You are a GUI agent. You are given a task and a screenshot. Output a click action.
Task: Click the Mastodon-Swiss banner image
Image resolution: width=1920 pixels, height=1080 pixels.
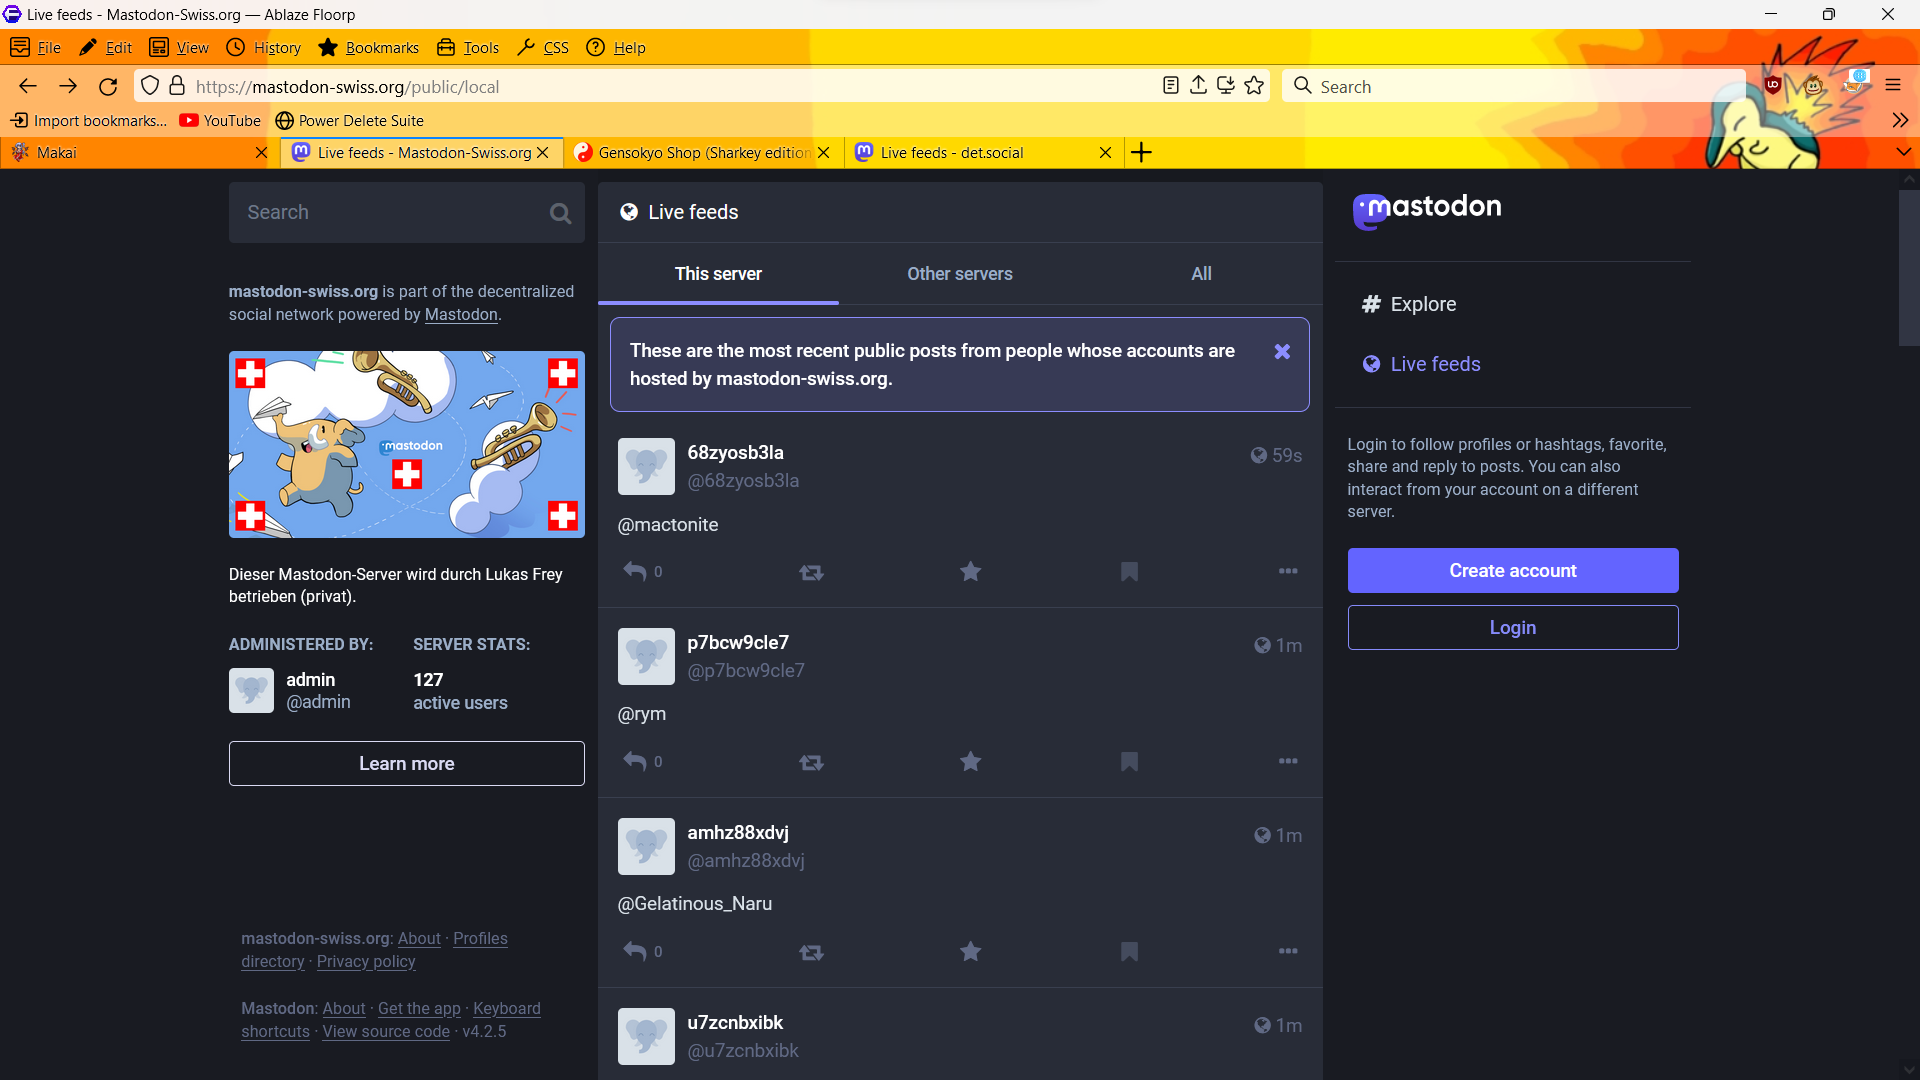coord(406,444)
